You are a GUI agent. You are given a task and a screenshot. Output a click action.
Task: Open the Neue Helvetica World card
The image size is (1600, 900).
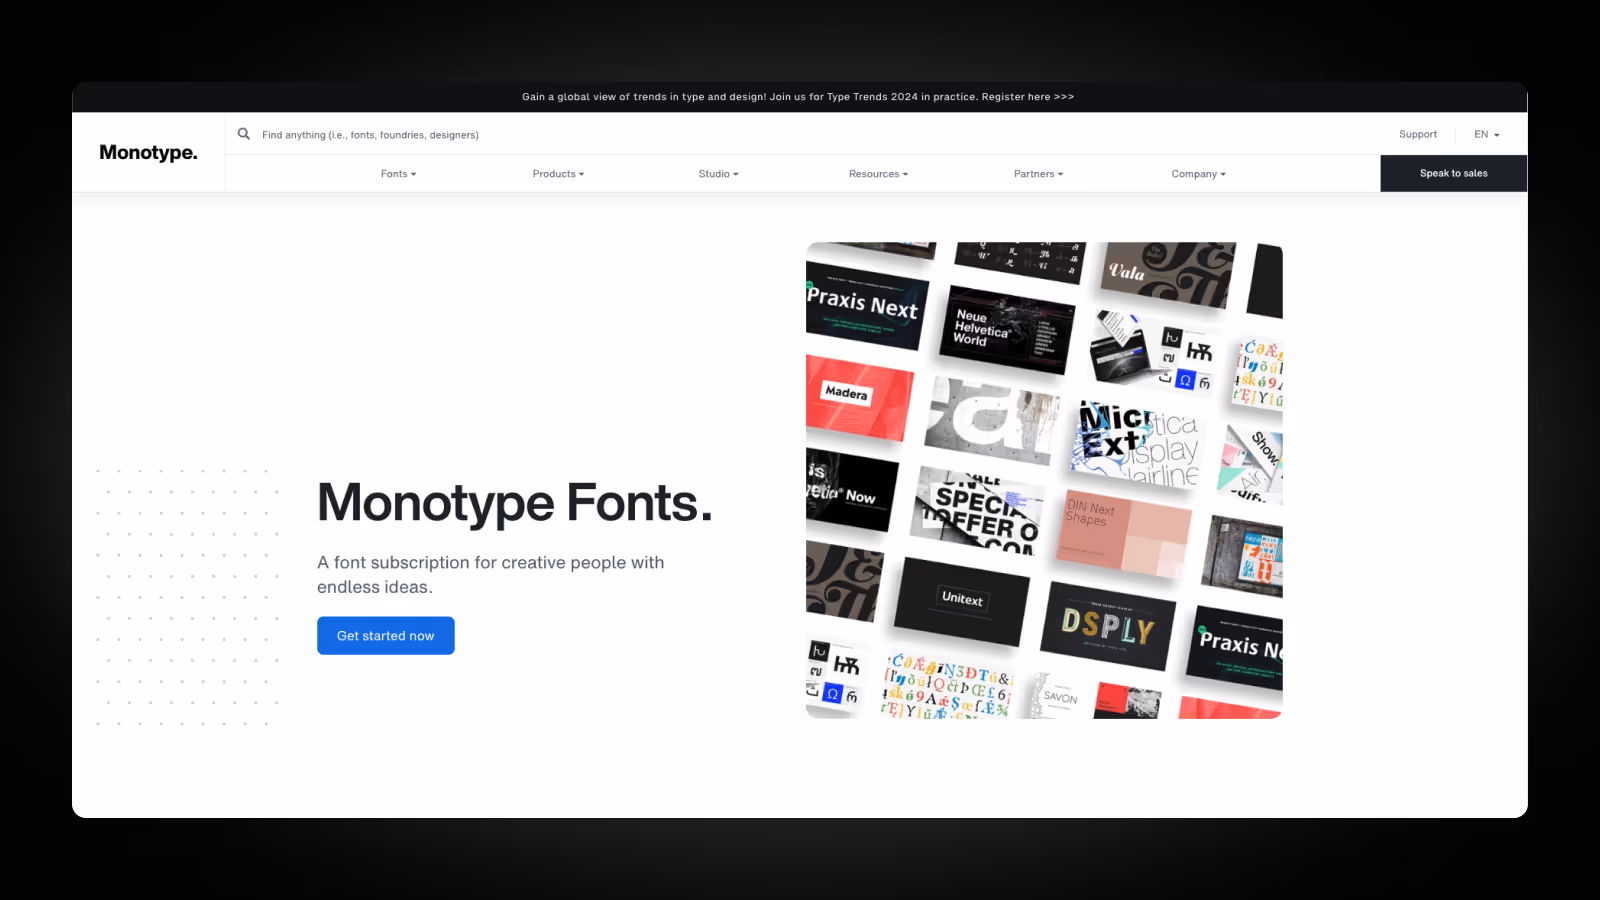point(1007,330)
